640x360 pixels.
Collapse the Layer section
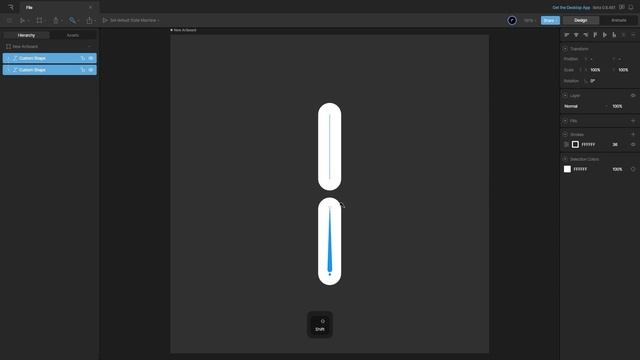[565, 96]
